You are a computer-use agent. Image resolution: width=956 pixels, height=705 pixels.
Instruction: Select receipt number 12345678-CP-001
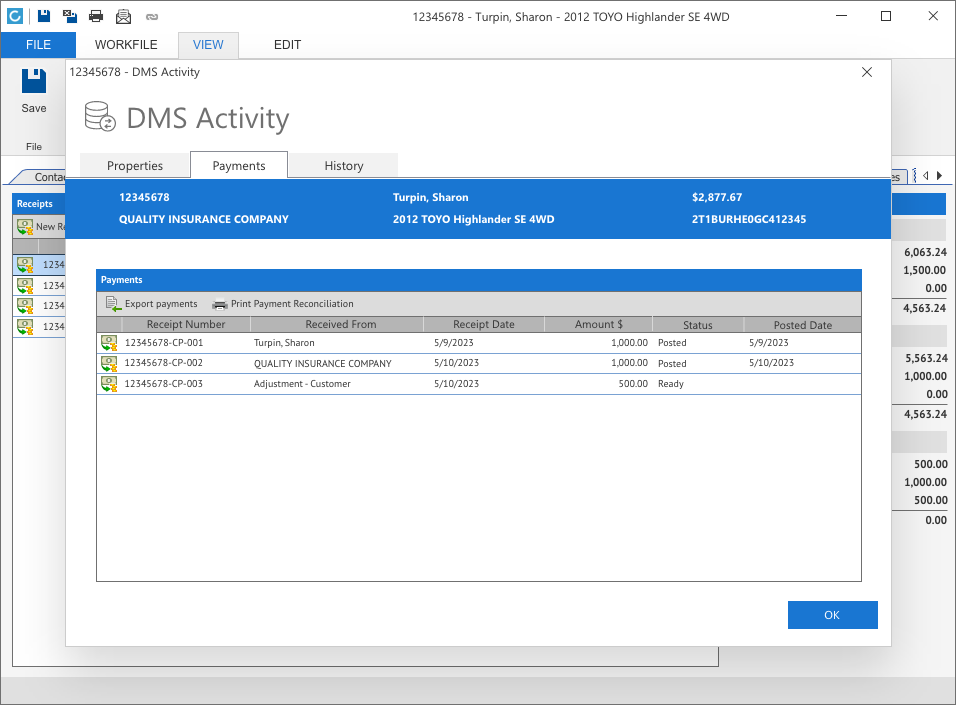[163, 343]
